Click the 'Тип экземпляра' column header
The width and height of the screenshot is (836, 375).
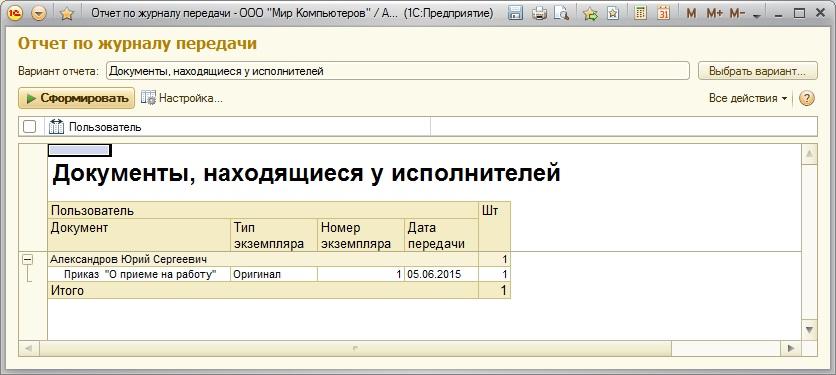(274, 235)
